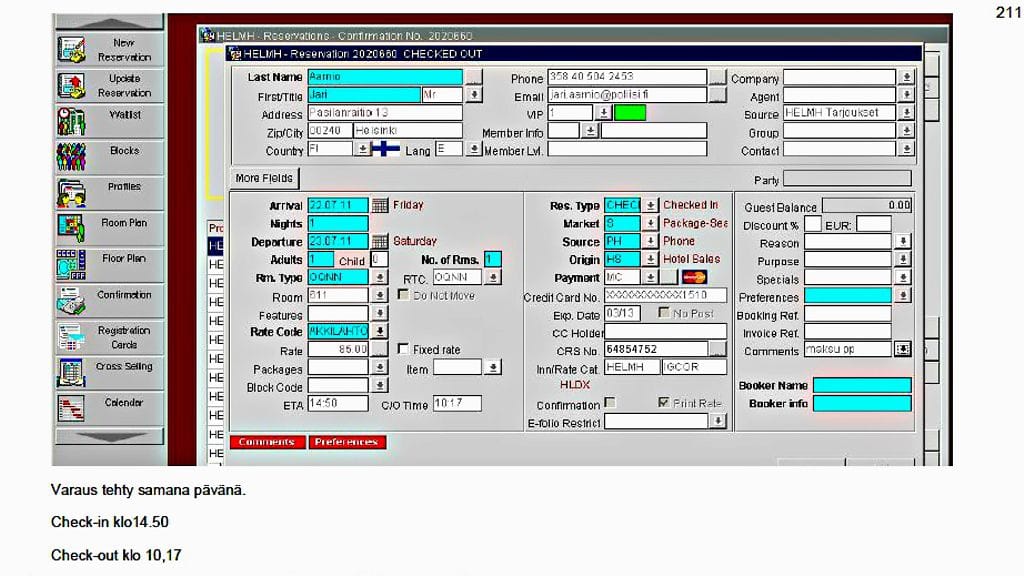
Task: Click the Guest Balance value field
Action: (x=867, y=206)
